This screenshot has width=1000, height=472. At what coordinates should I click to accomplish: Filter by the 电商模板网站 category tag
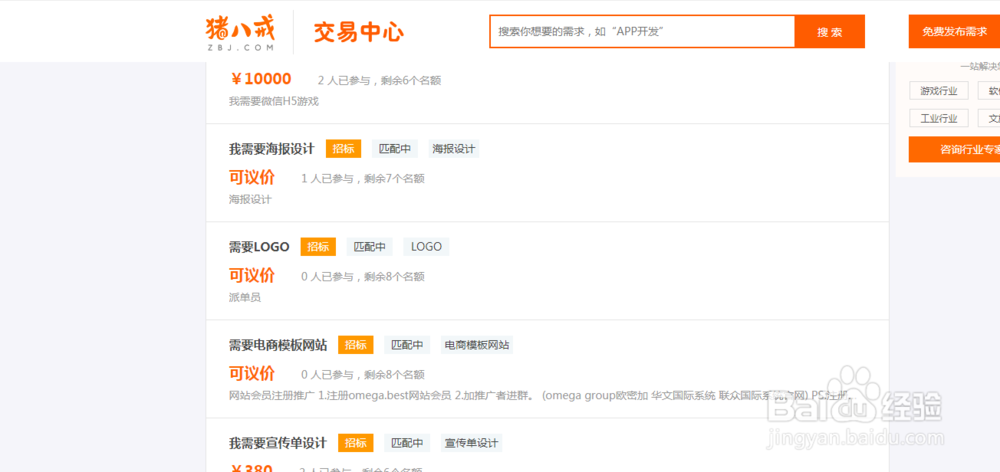[x=477, y=345]
